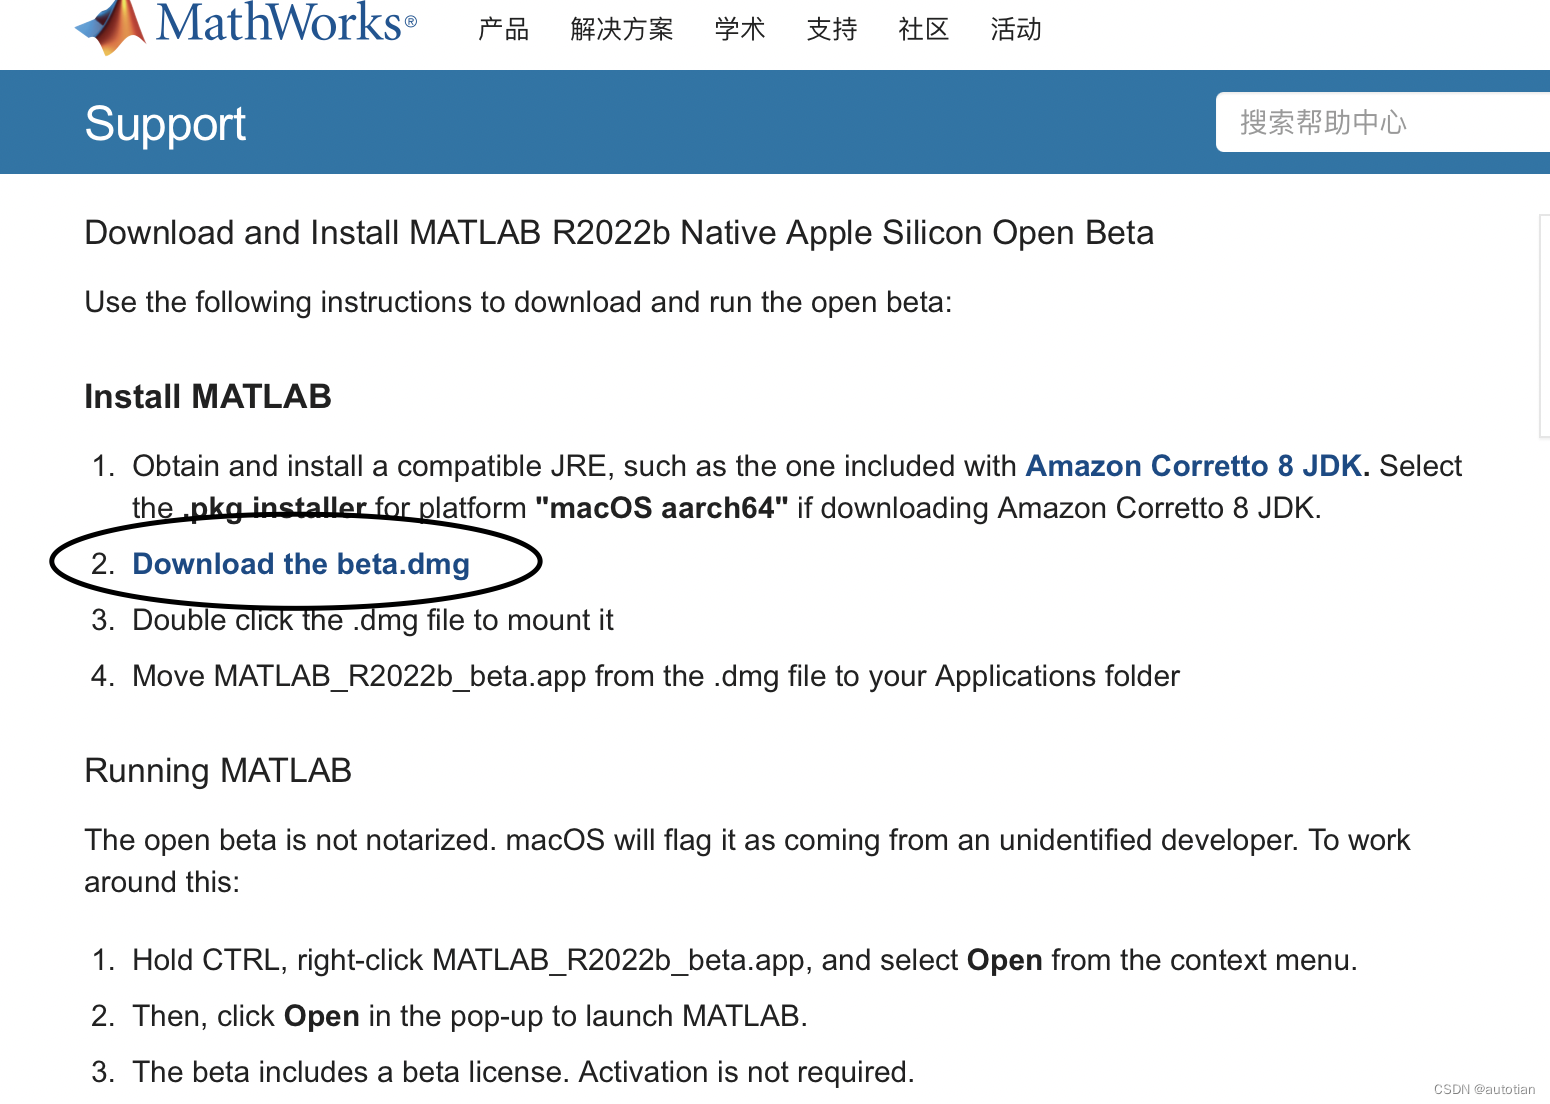Open the 学术 menu
This screenshot has width=1550, height=1104.
739,29
